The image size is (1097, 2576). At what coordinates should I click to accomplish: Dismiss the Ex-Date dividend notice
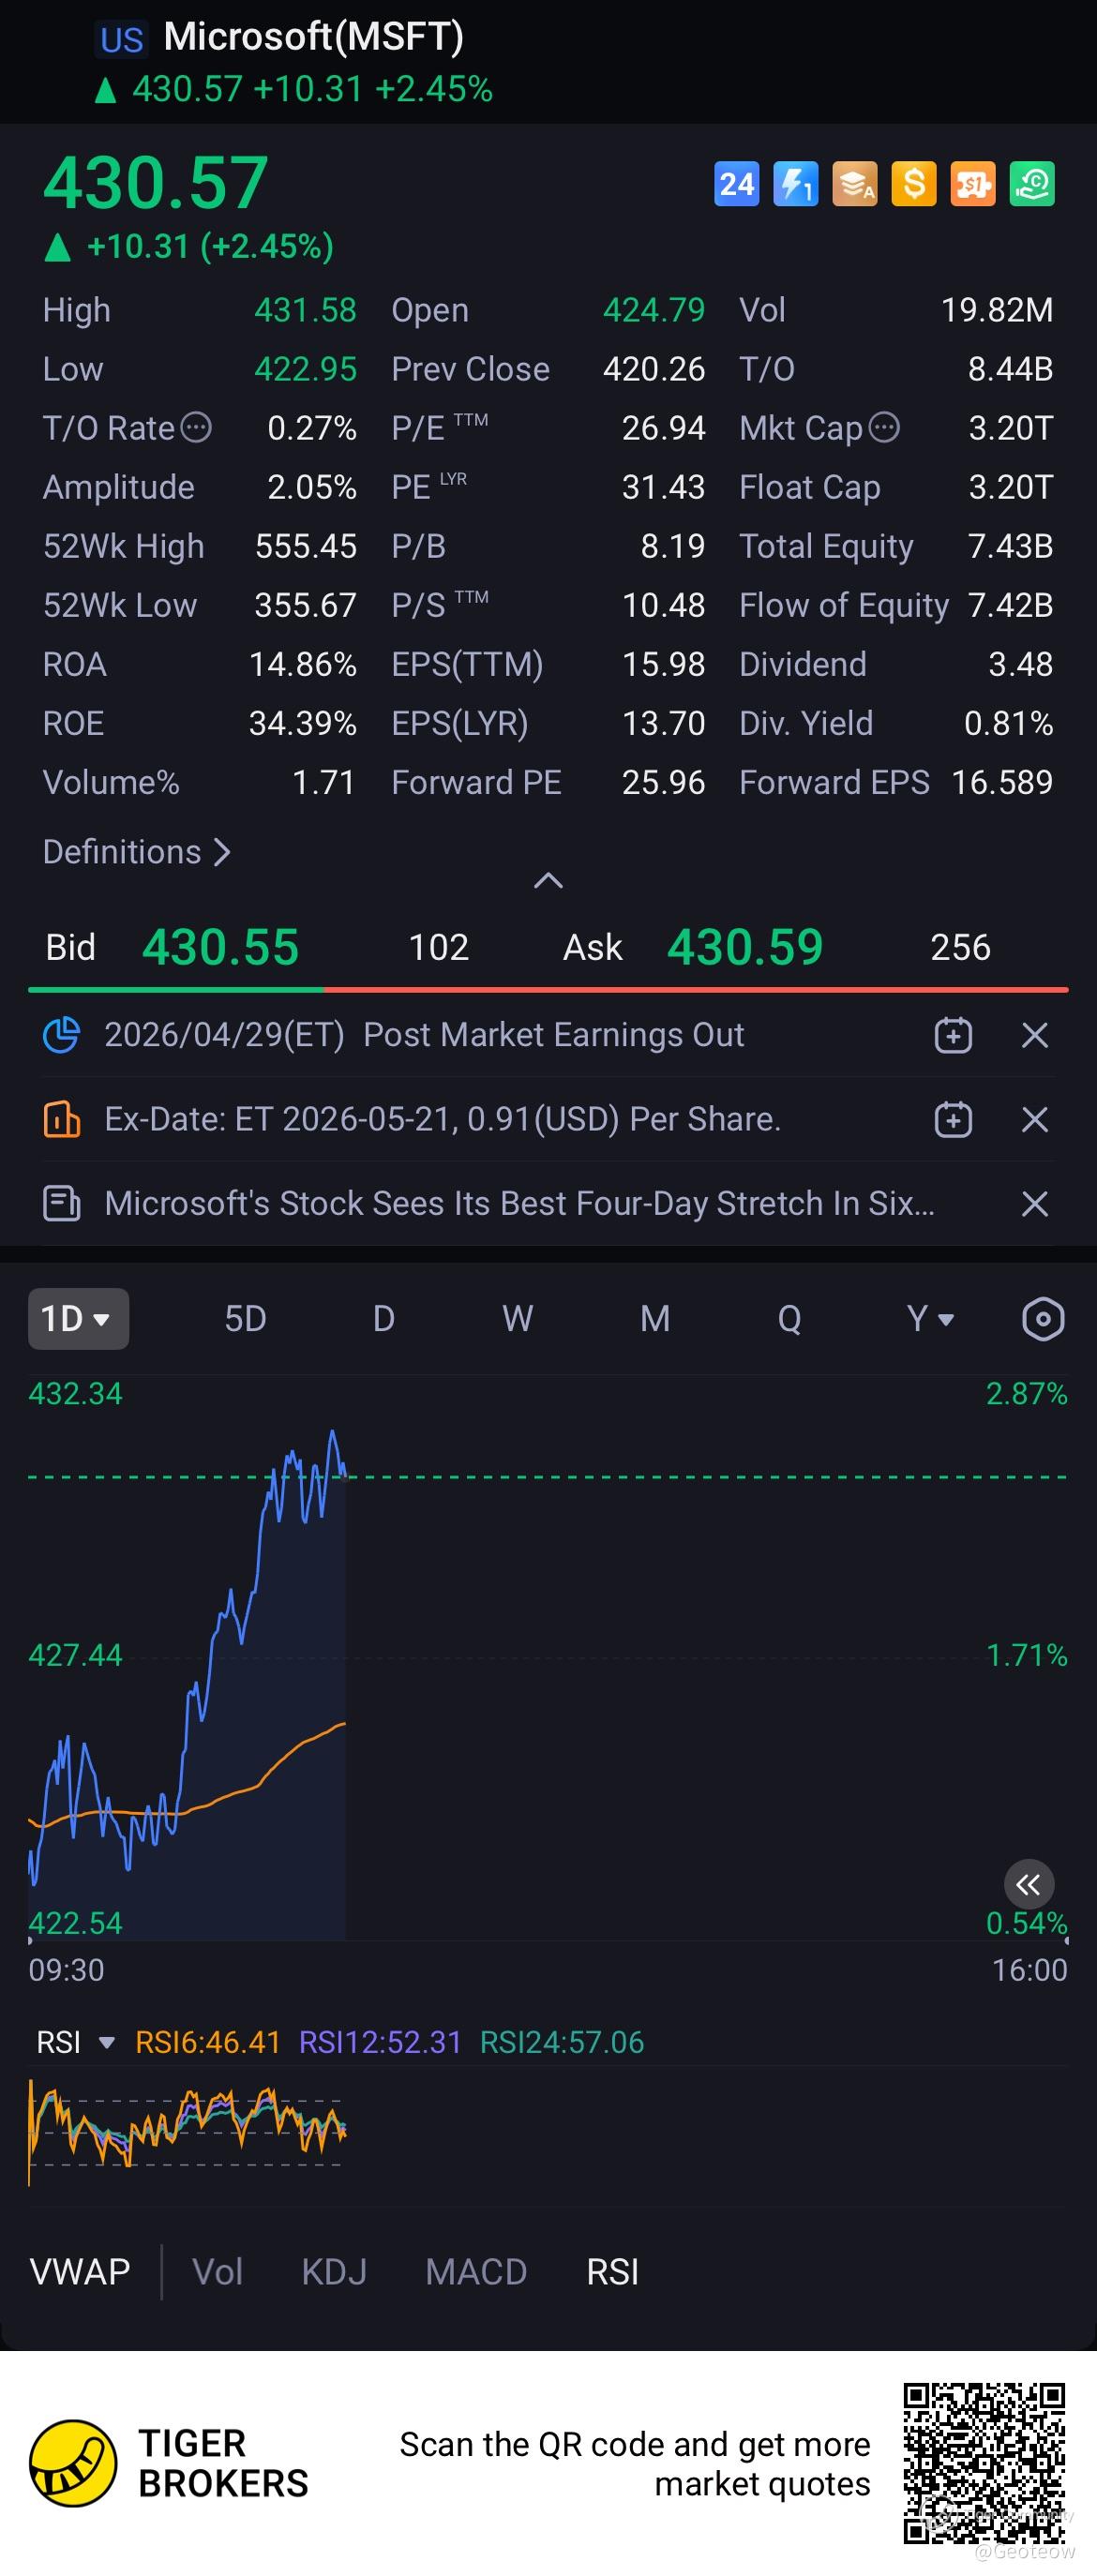[x=1035, y=1119]
